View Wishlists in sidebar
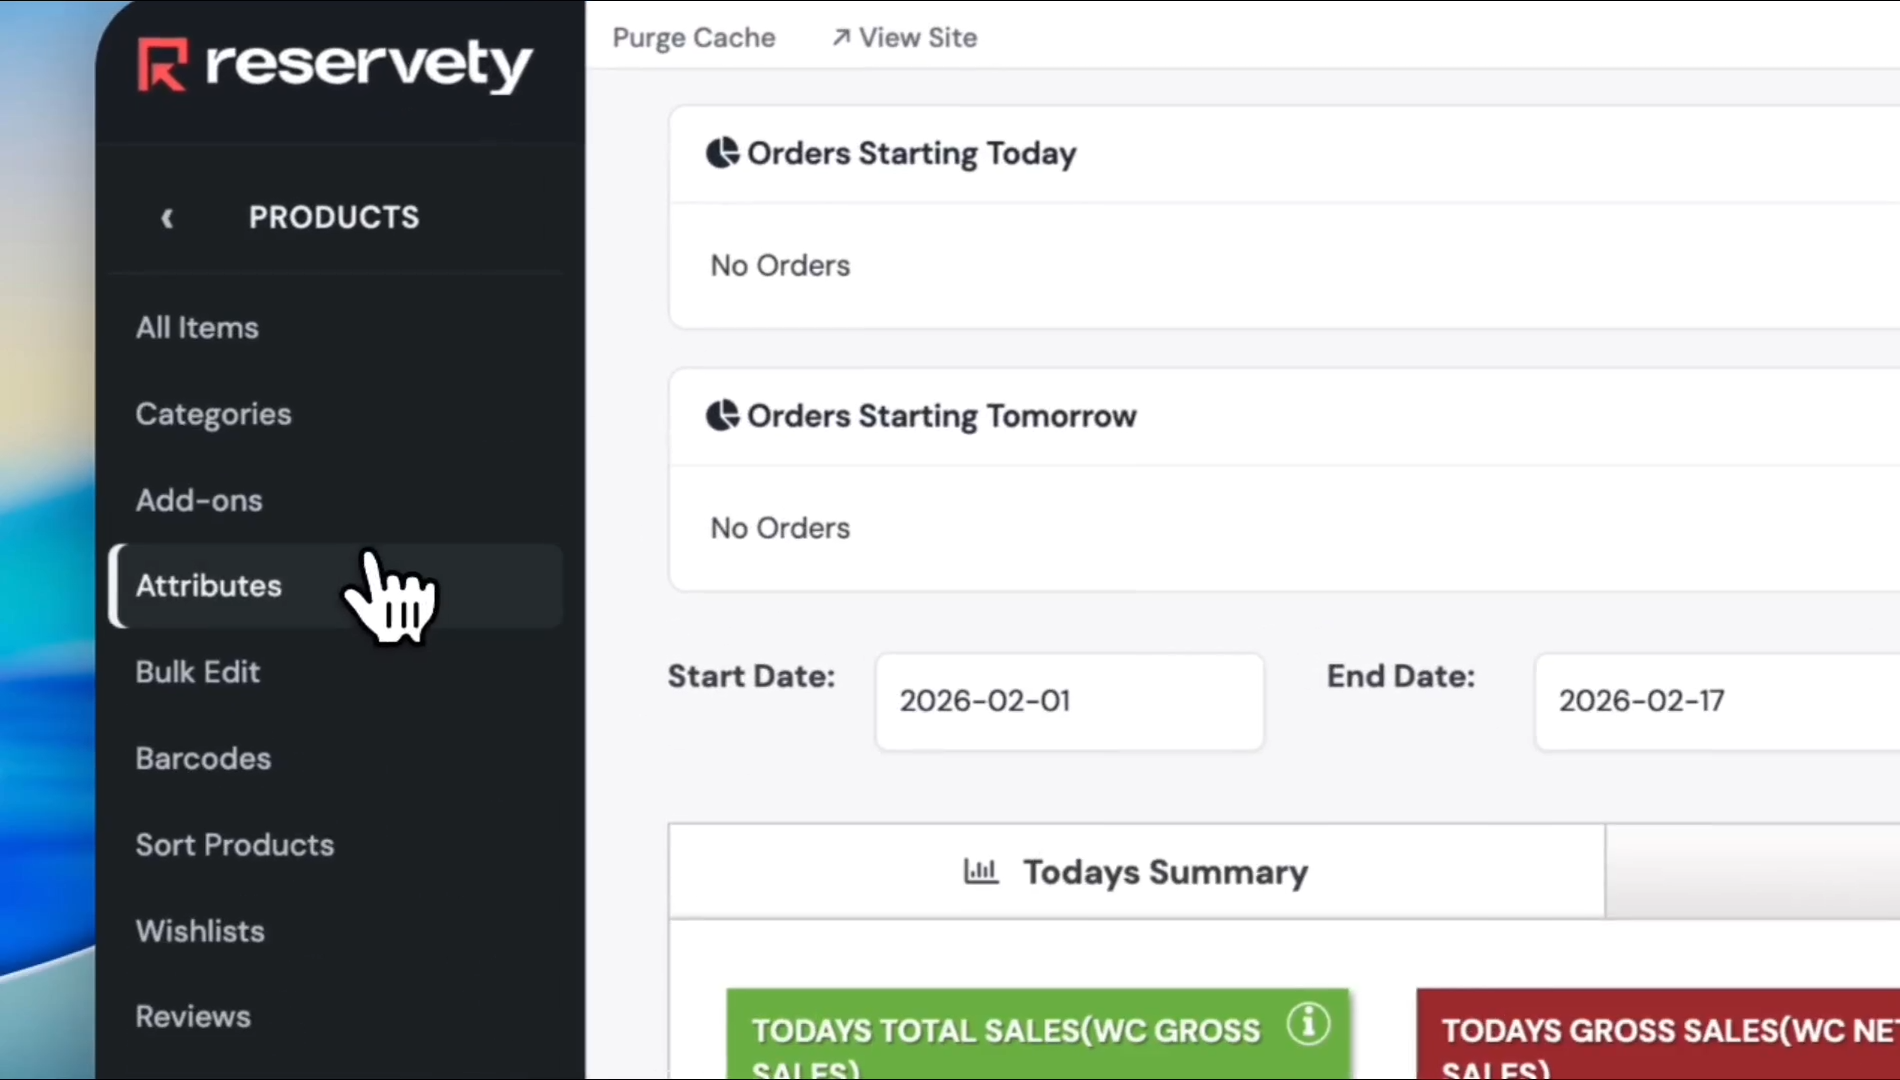This screenshot has height=1080, width=1900. (x=200, y=931)
